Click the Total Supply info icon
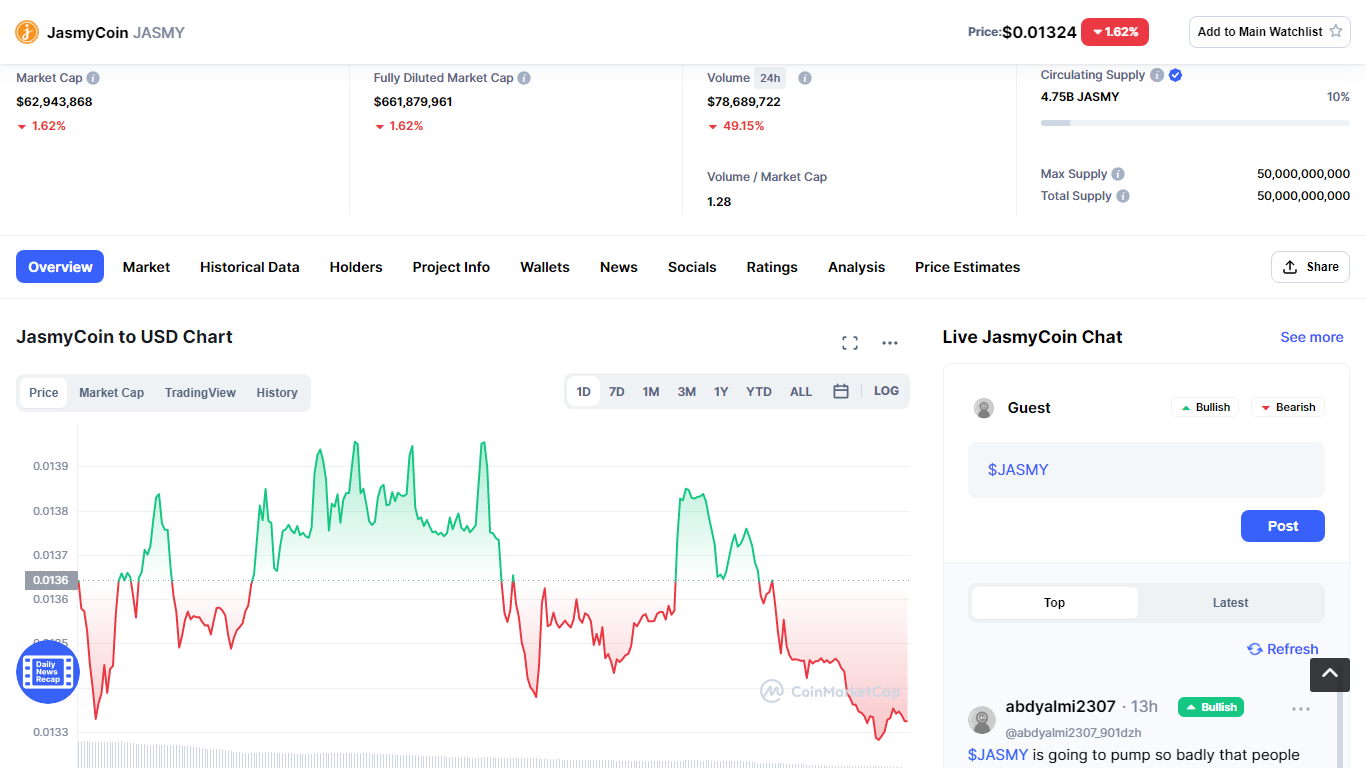The height and width of the screenshot is (768, 1366). 1123,196
